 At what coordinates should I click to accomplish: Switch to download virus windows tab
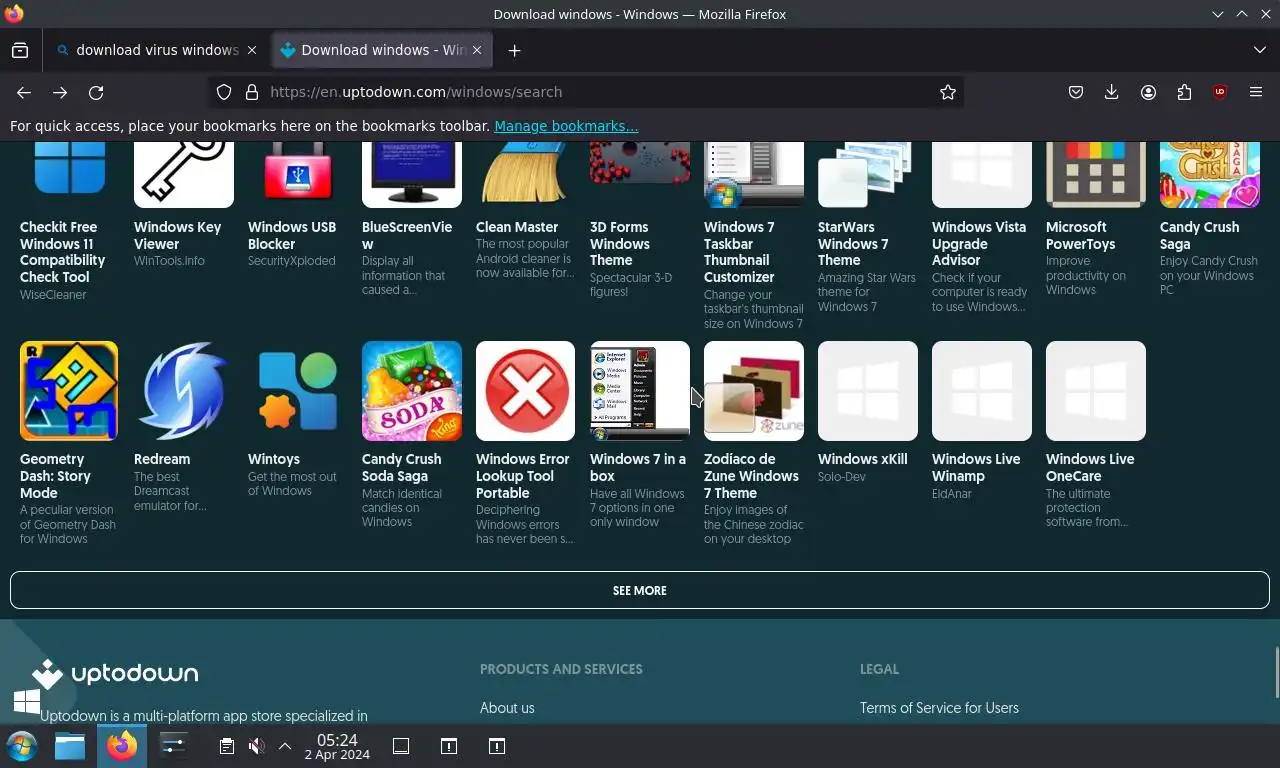pos(157,50)
